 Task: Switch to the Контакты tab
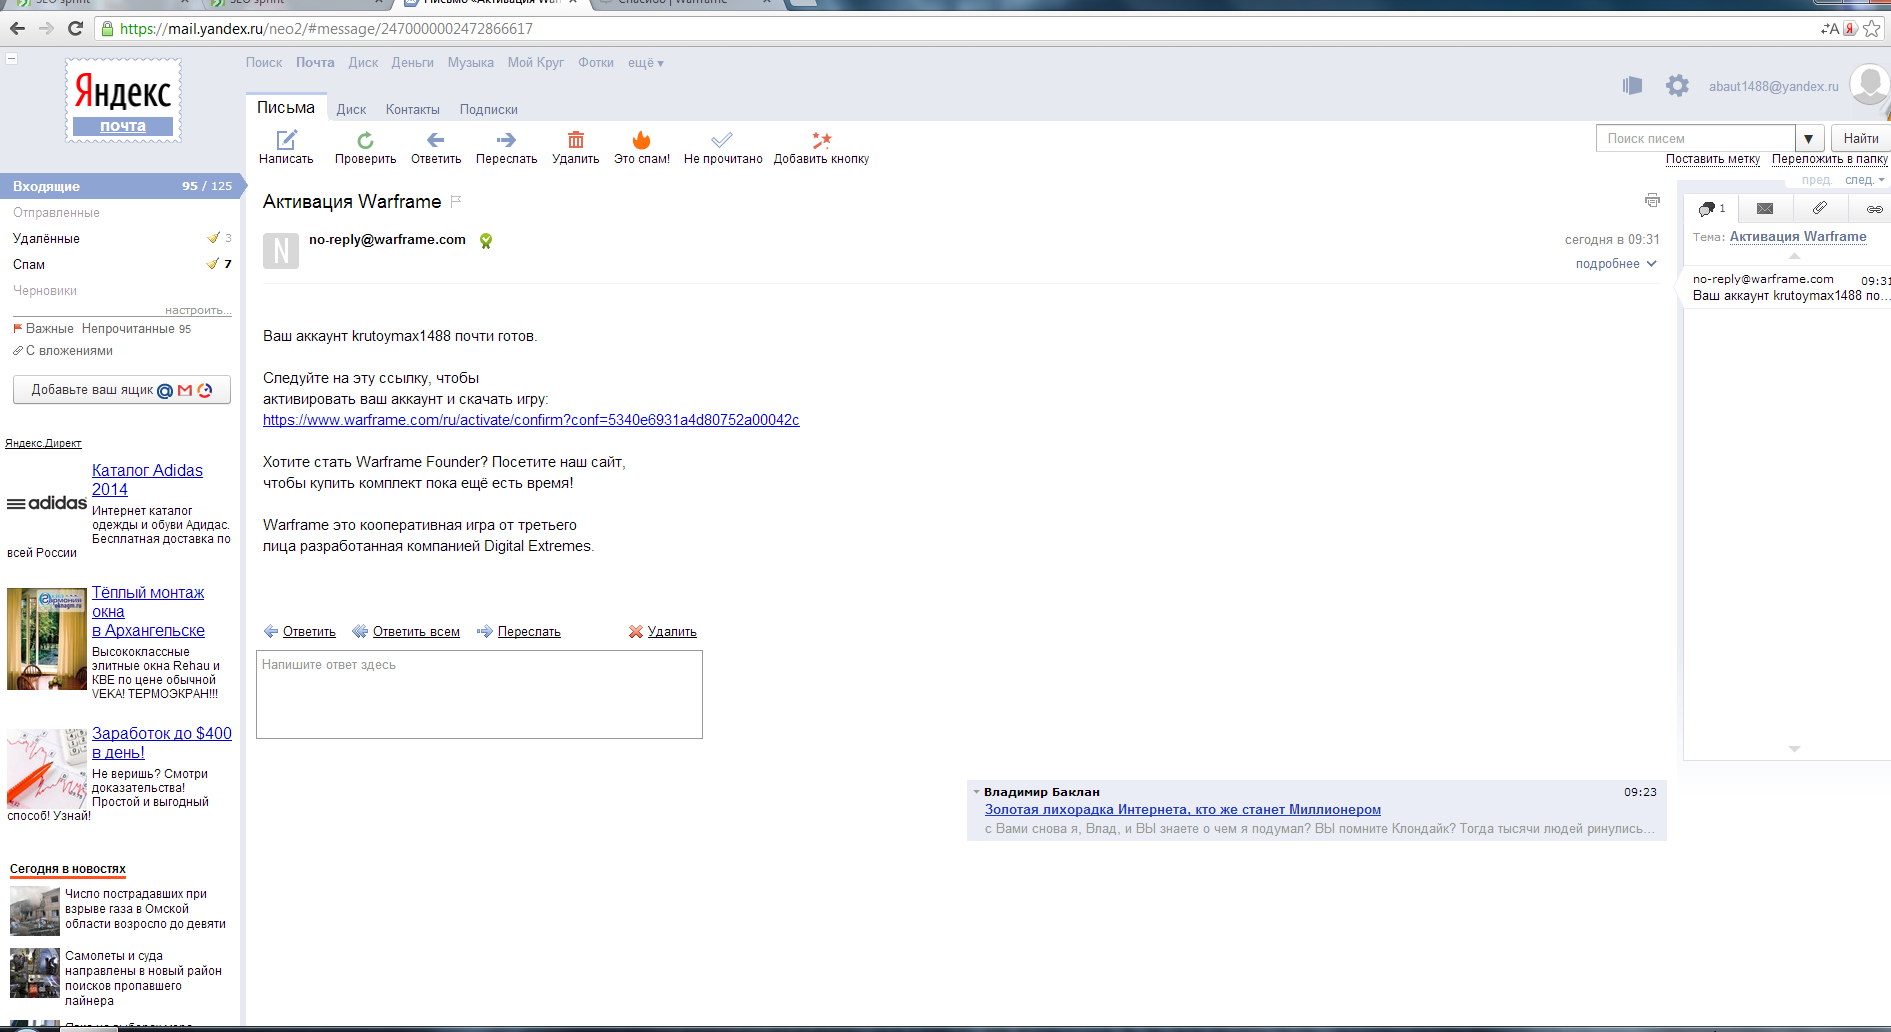click(413, 110)
